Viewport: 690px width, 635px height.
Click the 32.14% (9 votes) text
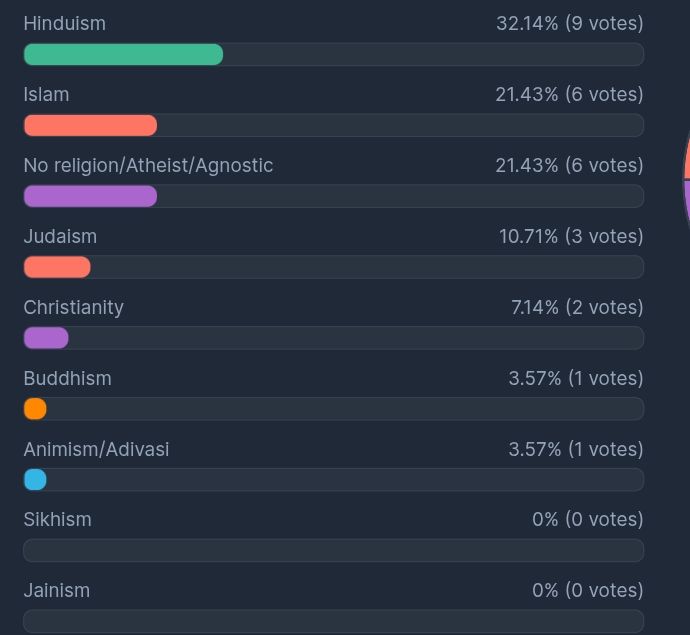[569, 23]
